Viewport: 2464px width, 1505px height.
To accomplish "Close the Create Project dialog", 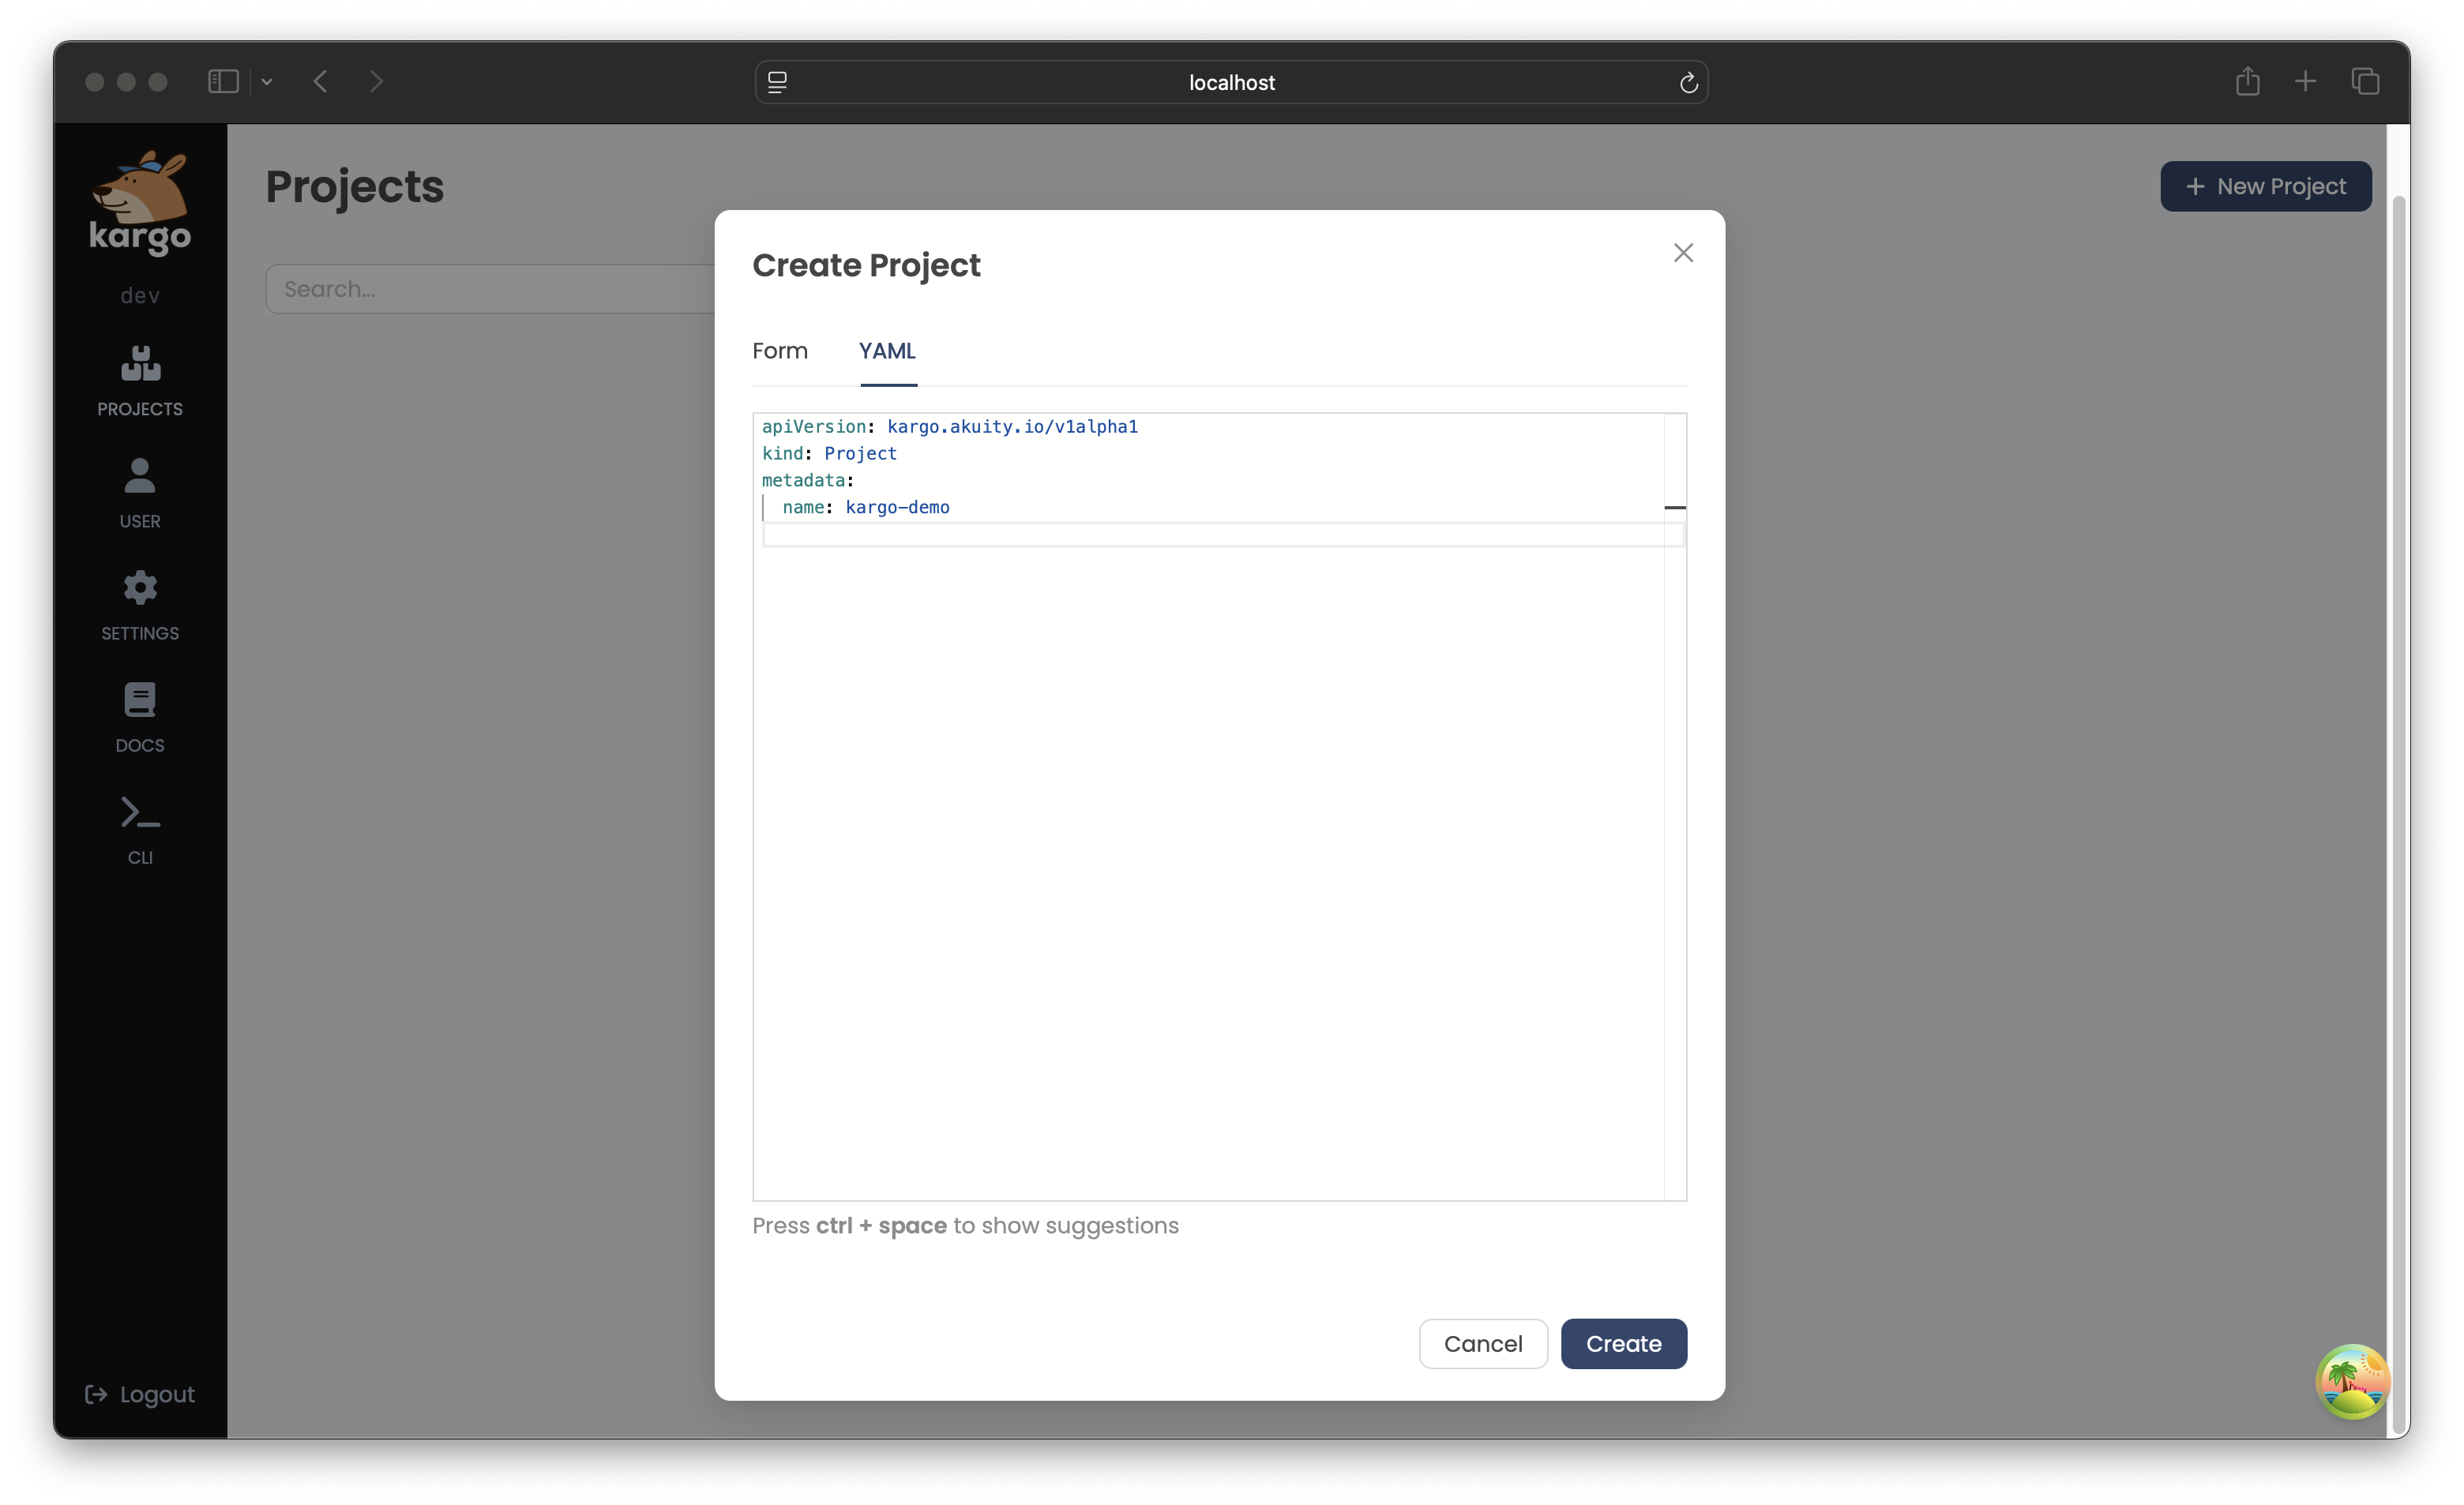I will tap(1683, 252).
